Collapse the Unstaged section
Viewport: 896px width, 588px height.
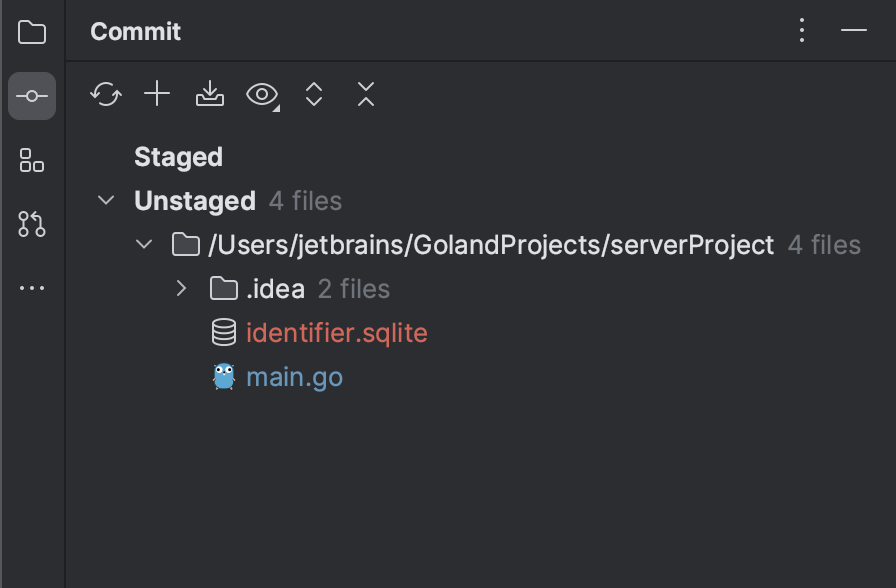tap(106, 200)
